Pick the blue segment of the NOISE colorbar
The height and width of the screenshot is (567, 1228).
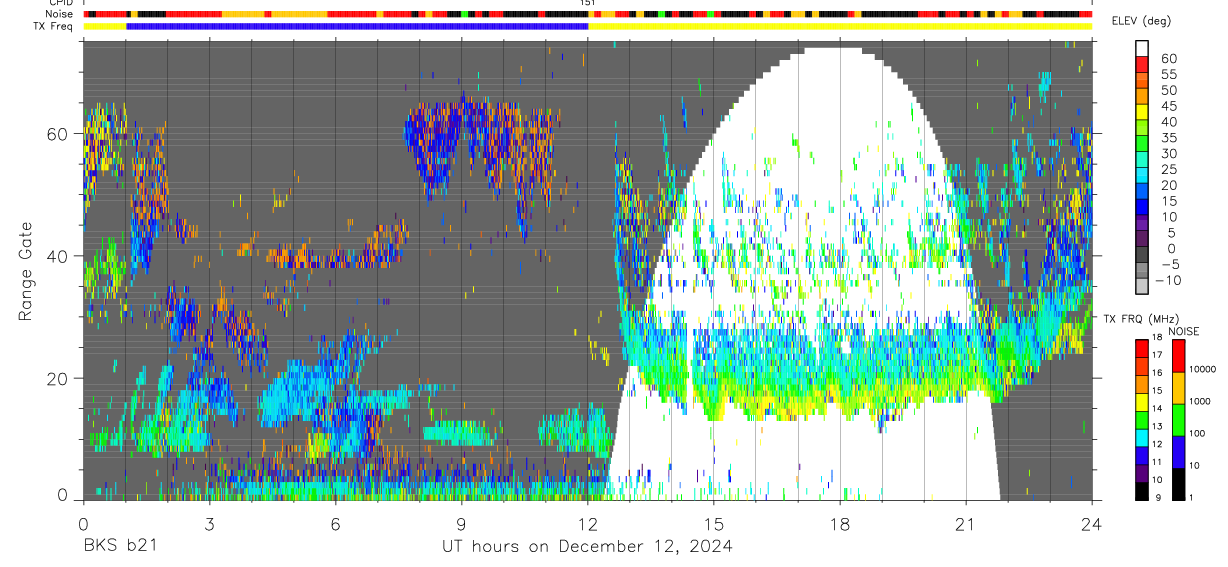(1178, 452)
